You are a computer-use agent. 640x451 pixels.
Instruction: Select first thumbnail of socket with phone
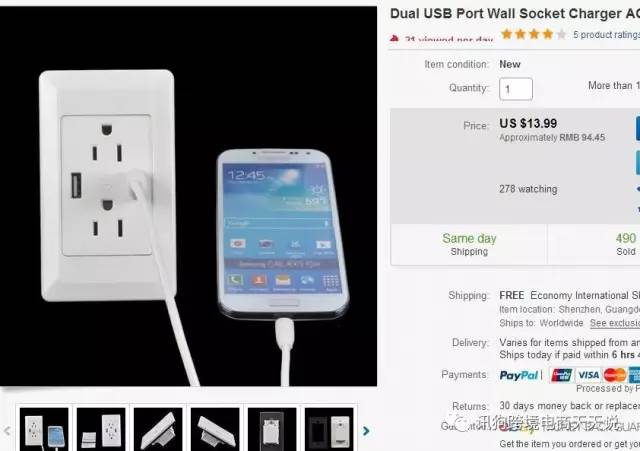point(44,429)
